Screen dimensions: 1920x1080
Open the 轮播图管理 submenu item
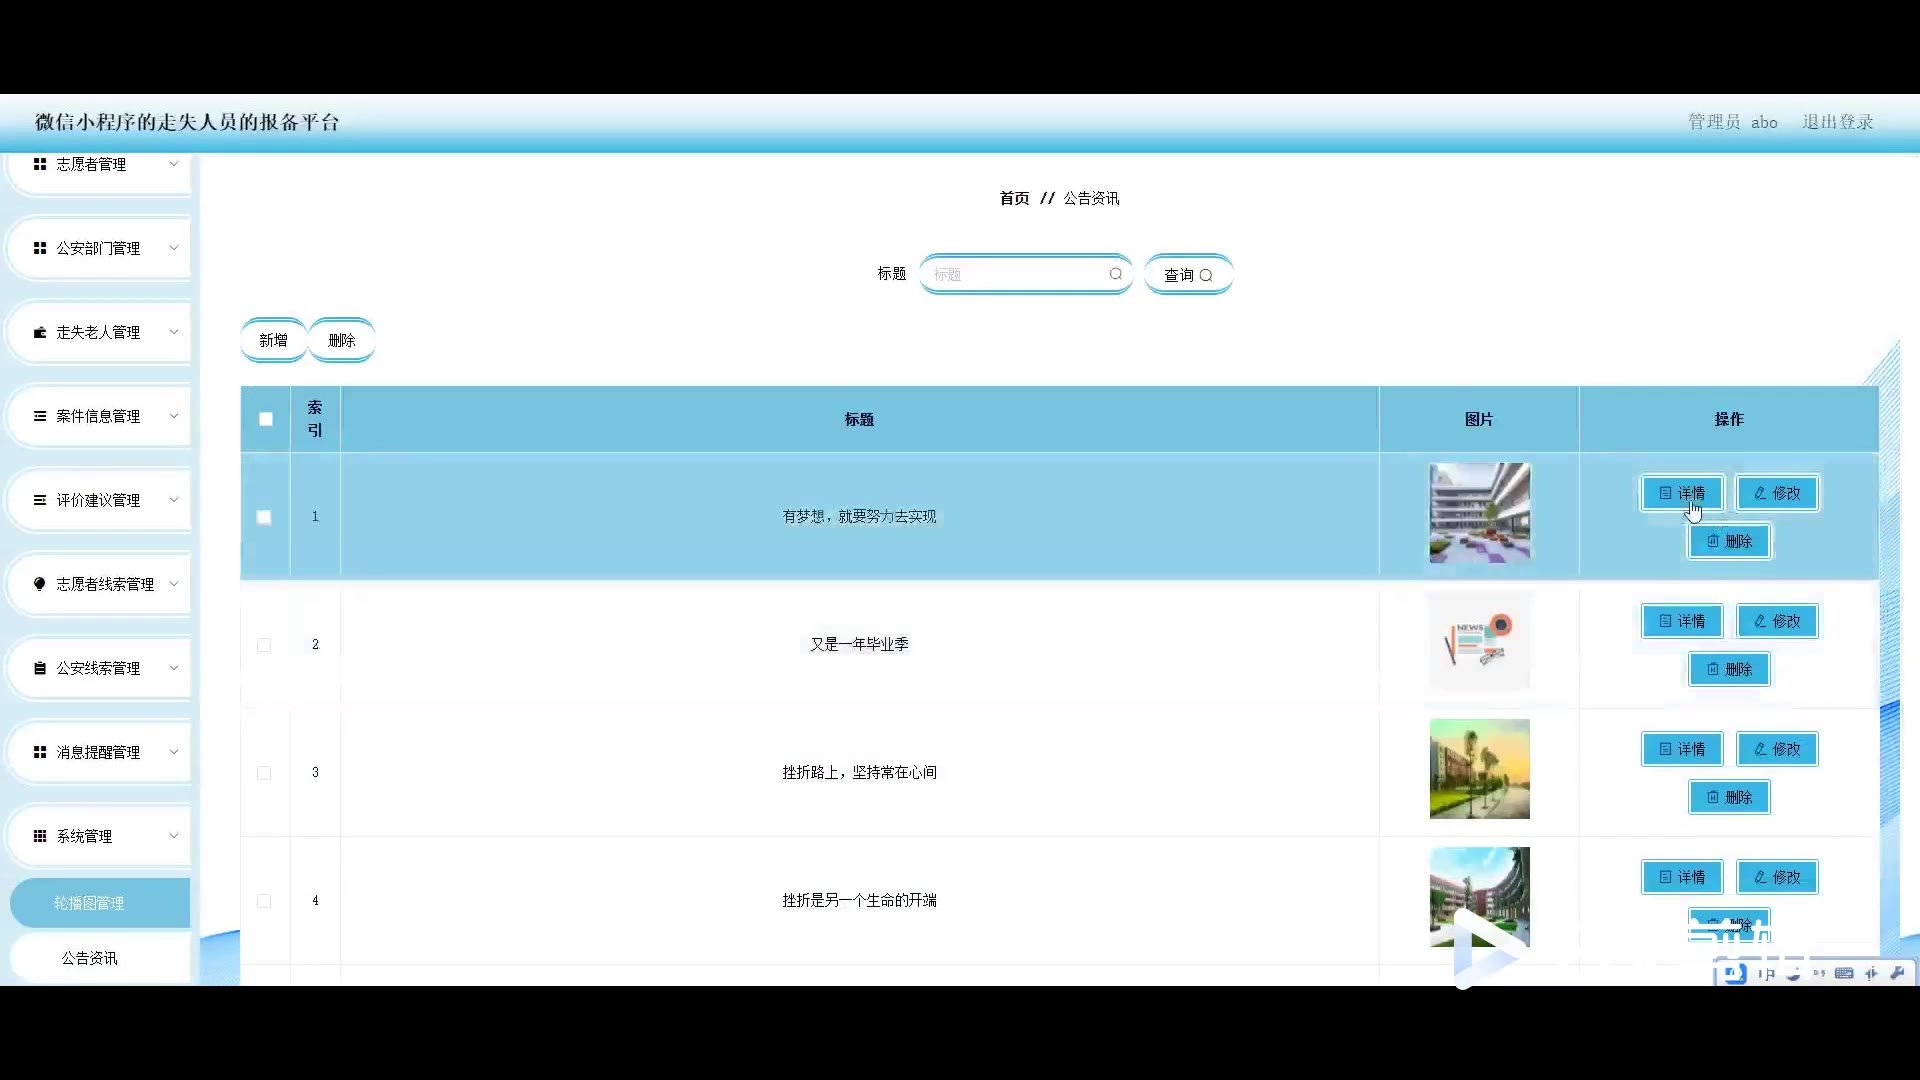tap(90, 903)
